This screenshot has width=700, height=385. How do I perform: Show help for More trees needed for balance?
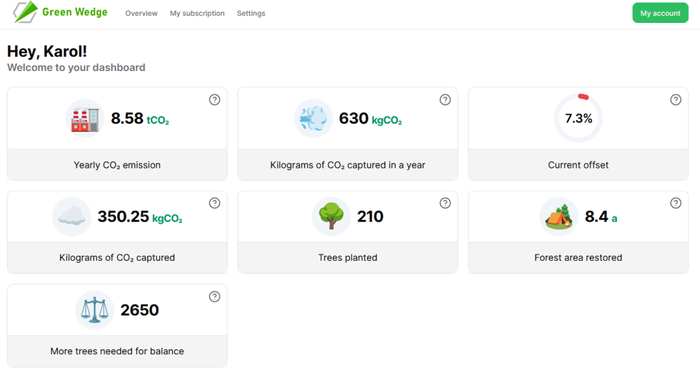(214, 297)
